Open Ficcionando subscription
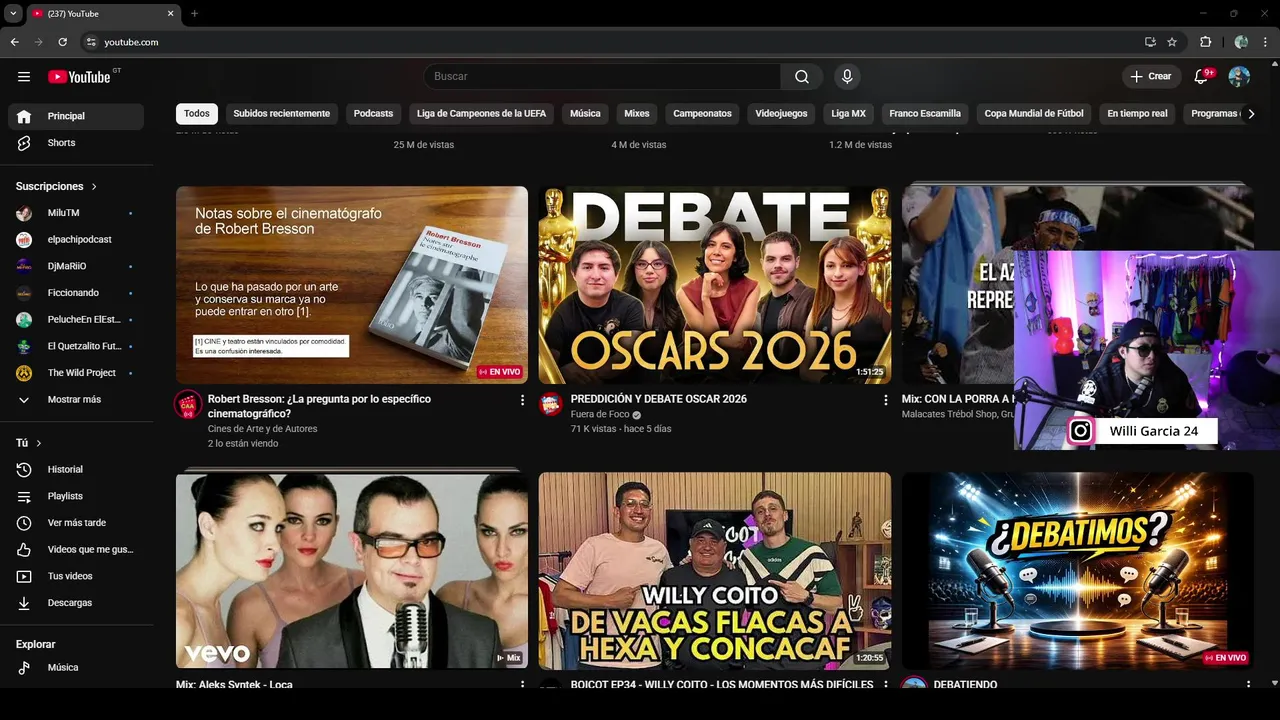 (76, 293)
